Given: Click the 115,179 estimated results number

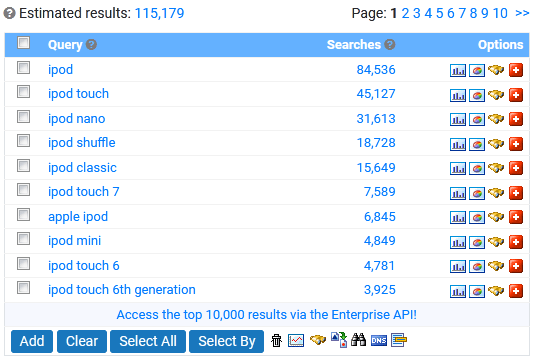Looking at the screenshot, I should pos(159,13).
